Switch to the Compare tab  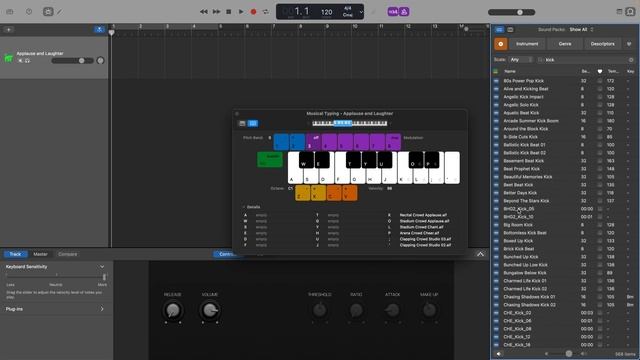pos(68,254)
